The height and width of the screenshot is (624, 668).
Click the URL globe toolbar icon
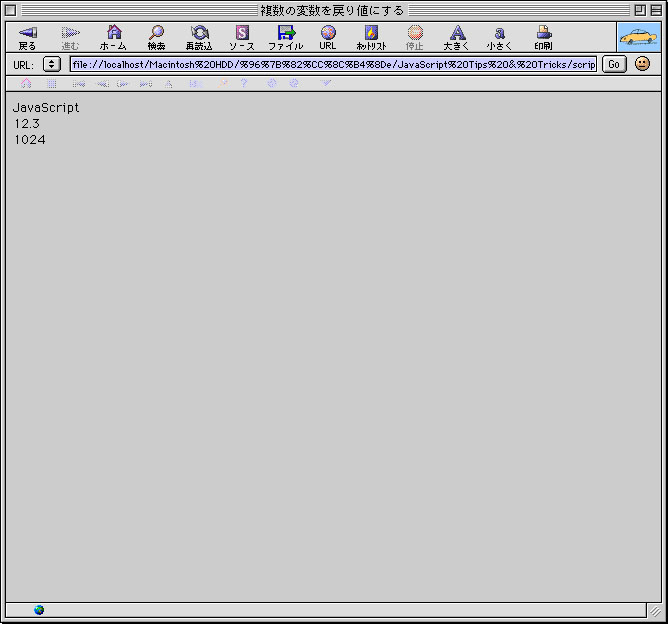coord(328,32)
